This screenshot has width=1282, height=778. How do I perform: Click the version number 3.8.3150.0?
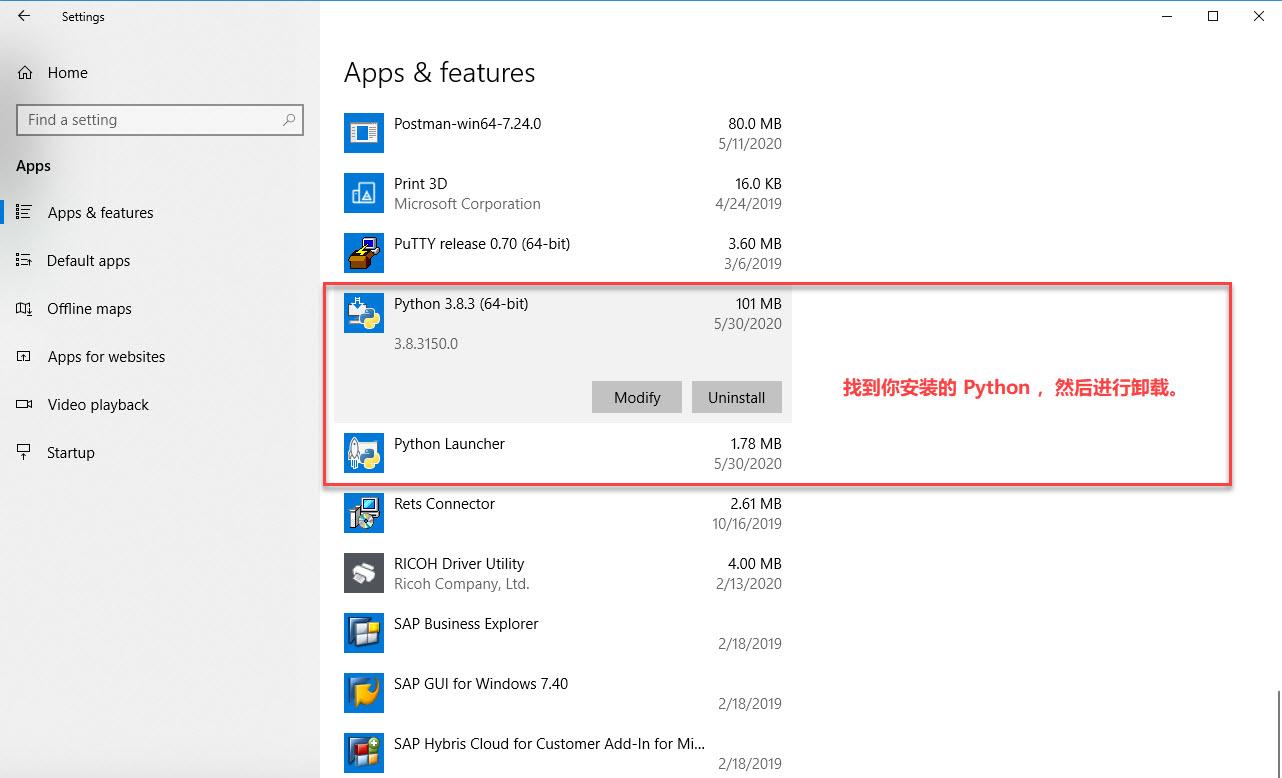(426, 344)
